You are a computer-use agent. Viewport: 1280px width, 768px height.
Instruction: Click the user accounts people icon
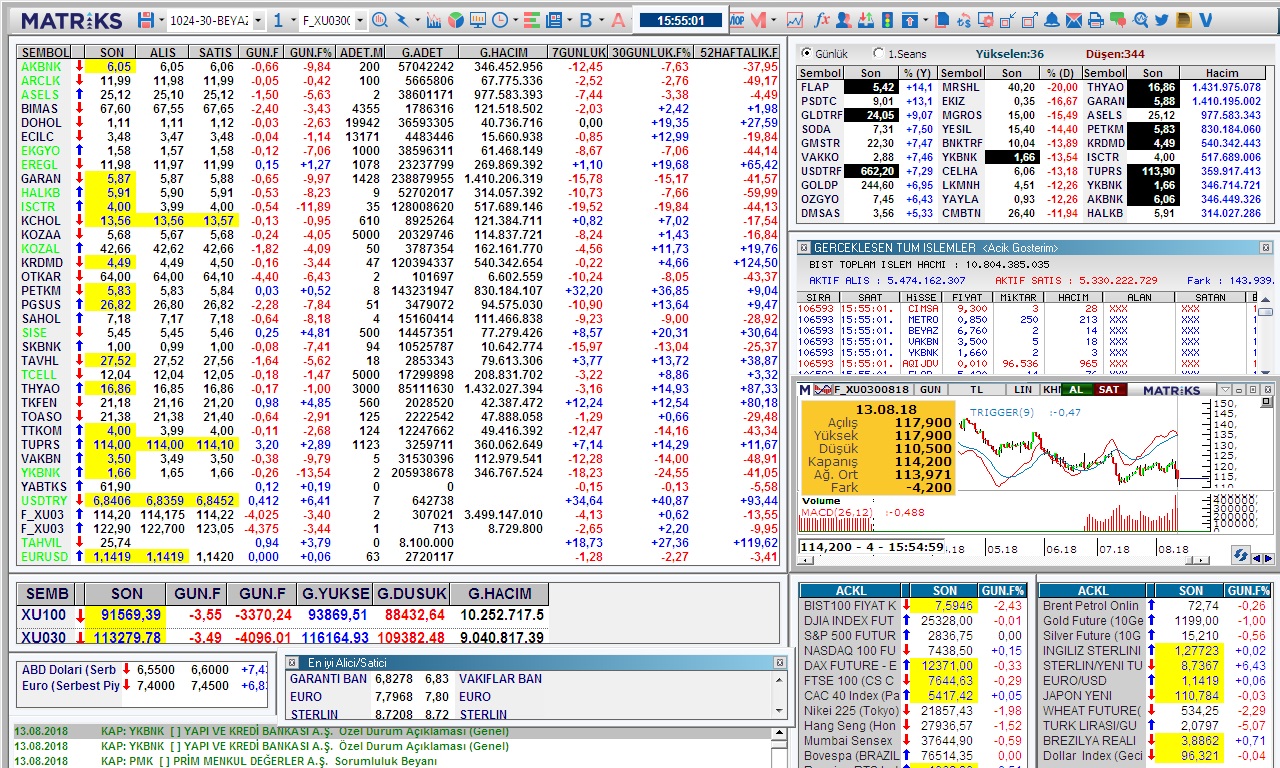(x=844, y=20)
